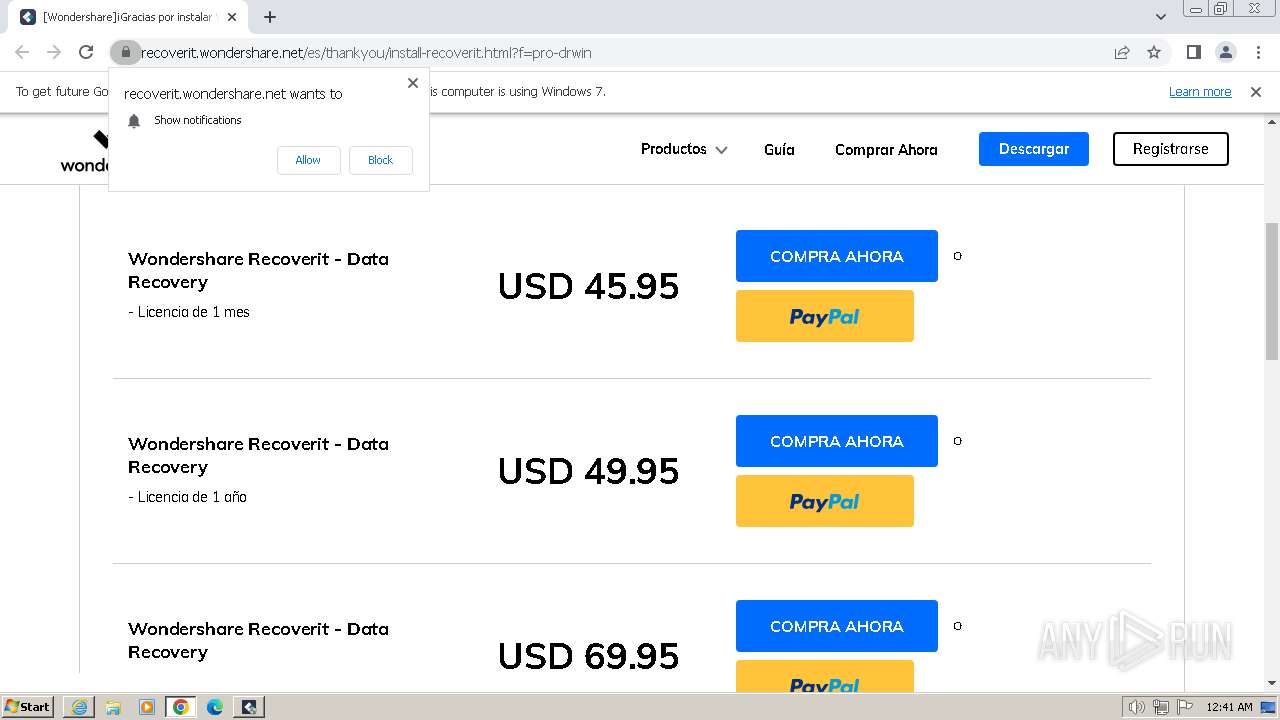Click COMPRA AHORA for USD 49.95 license
The width and height of the screenshot is (1280, 720).
pos(837,441)
